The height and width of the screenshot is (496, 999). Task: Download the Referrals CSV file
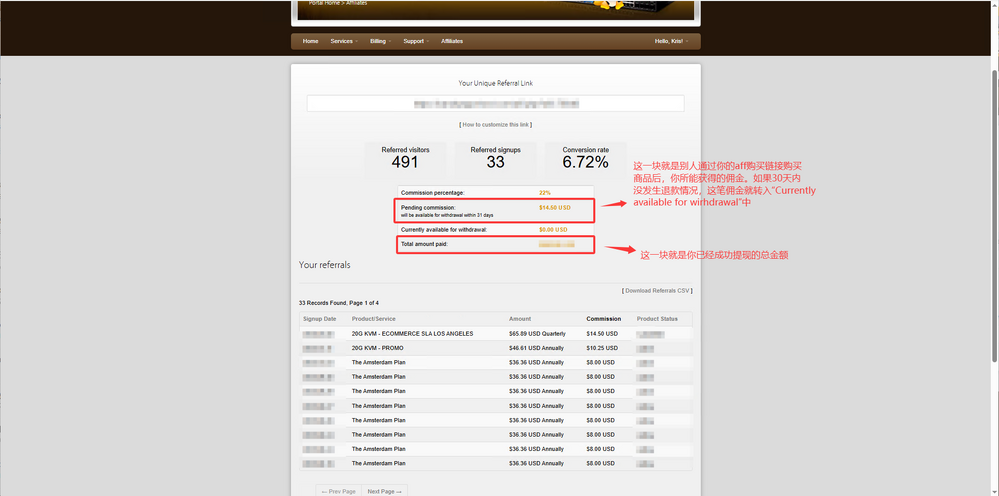[x=657, y=291]
